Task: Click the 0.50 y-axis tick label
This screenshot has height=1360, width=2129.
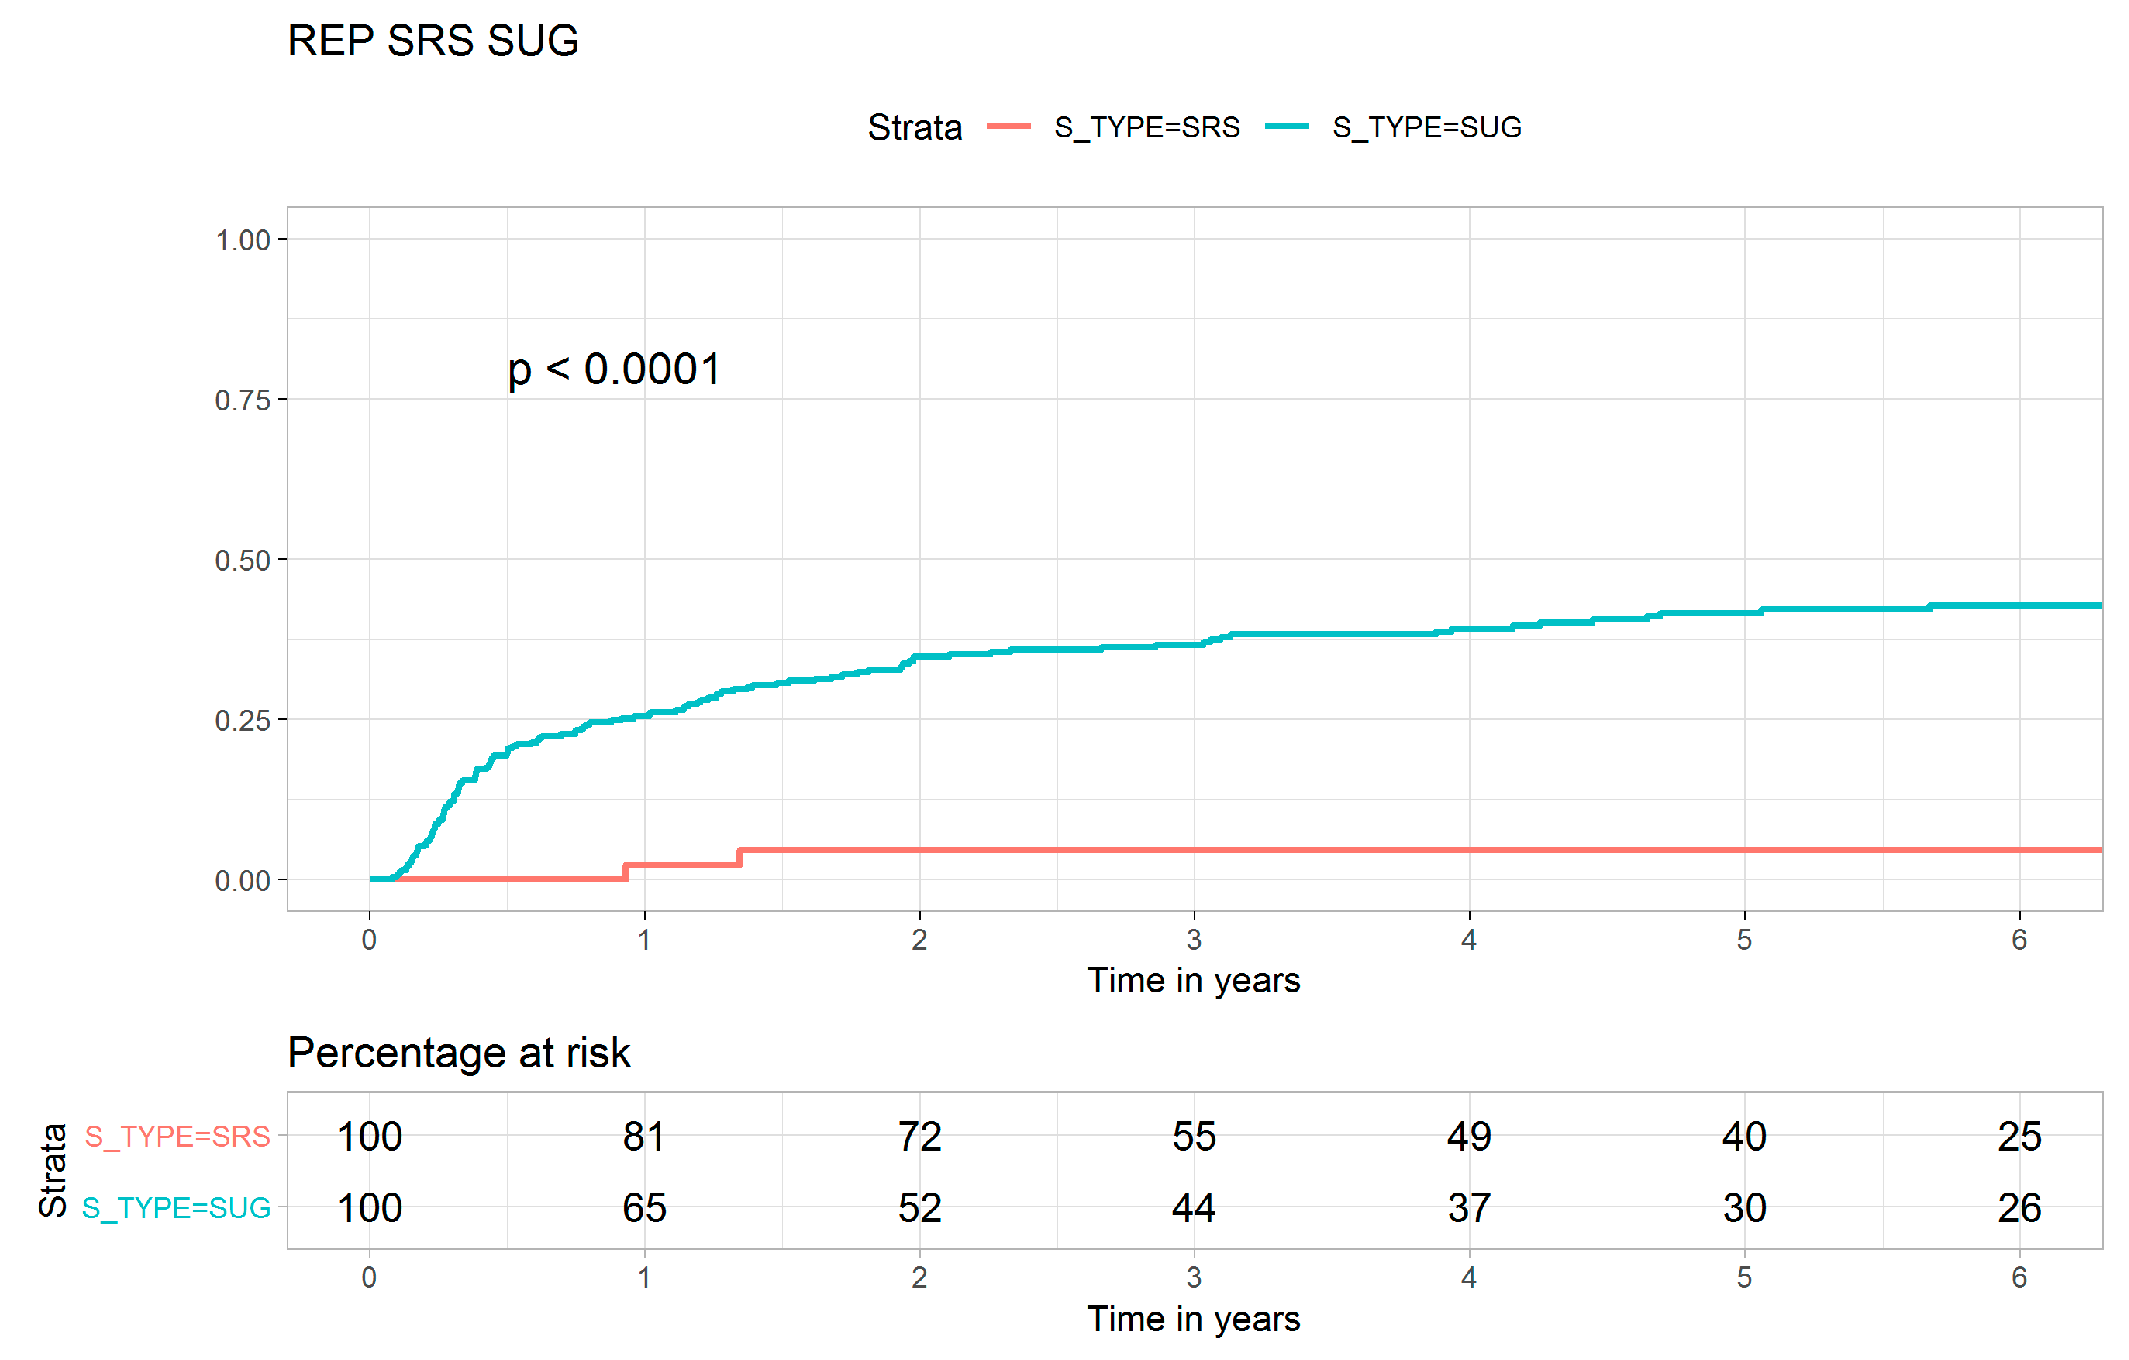Action: click(243, 560)
